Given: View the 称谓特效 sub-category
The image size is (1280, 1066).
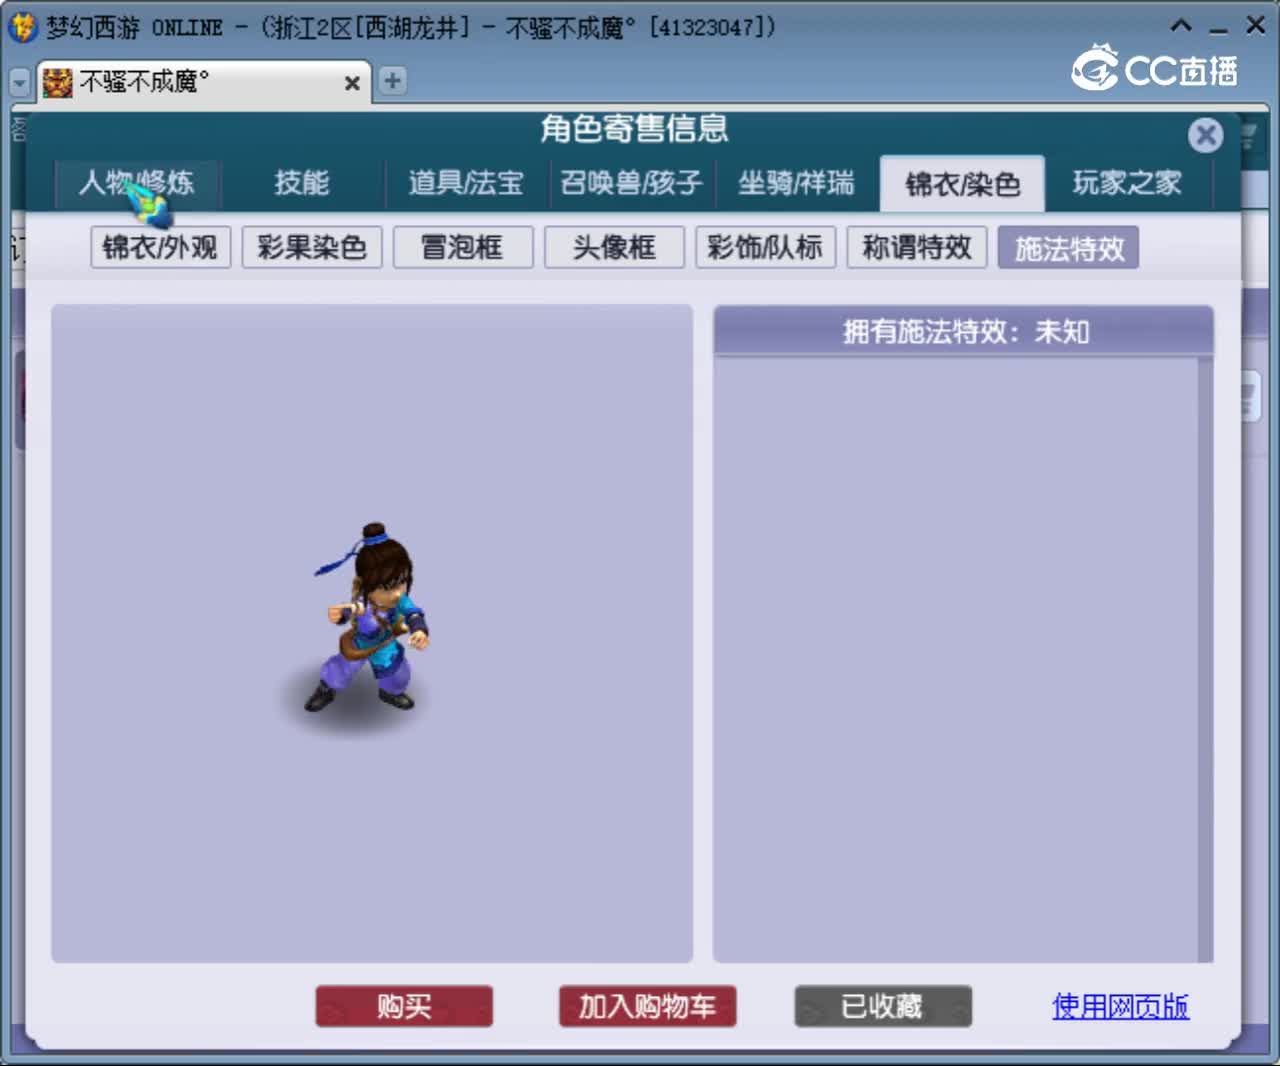Looking at the screenshot, I should click(917, 247).
